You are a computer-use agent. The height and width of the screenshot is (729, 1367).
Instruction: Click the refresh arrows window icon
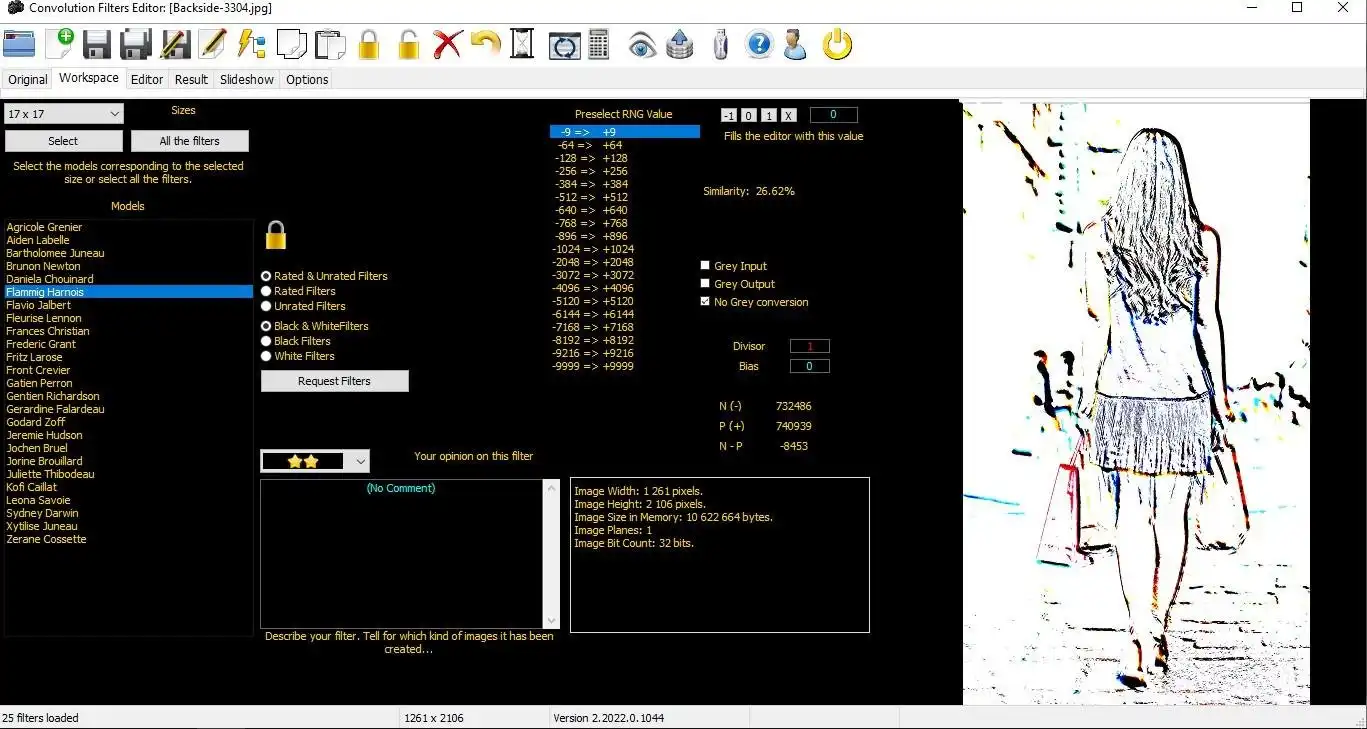point(565,45)
